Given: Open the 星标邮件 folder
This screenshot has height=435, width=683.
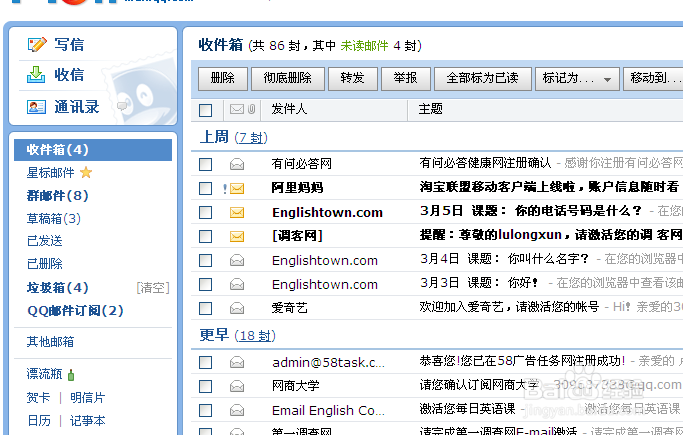Looking at the screenshot, I should pos(51,173).
